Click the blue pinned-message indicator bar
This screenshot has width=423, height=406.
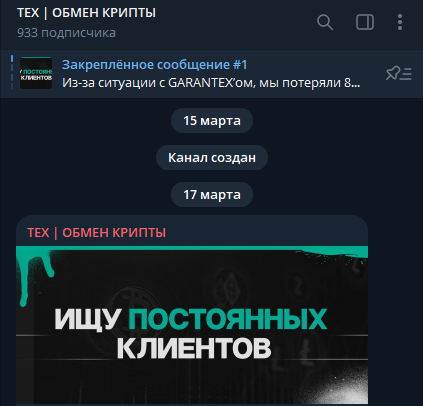pyautogui.click(x=12, y=73)
